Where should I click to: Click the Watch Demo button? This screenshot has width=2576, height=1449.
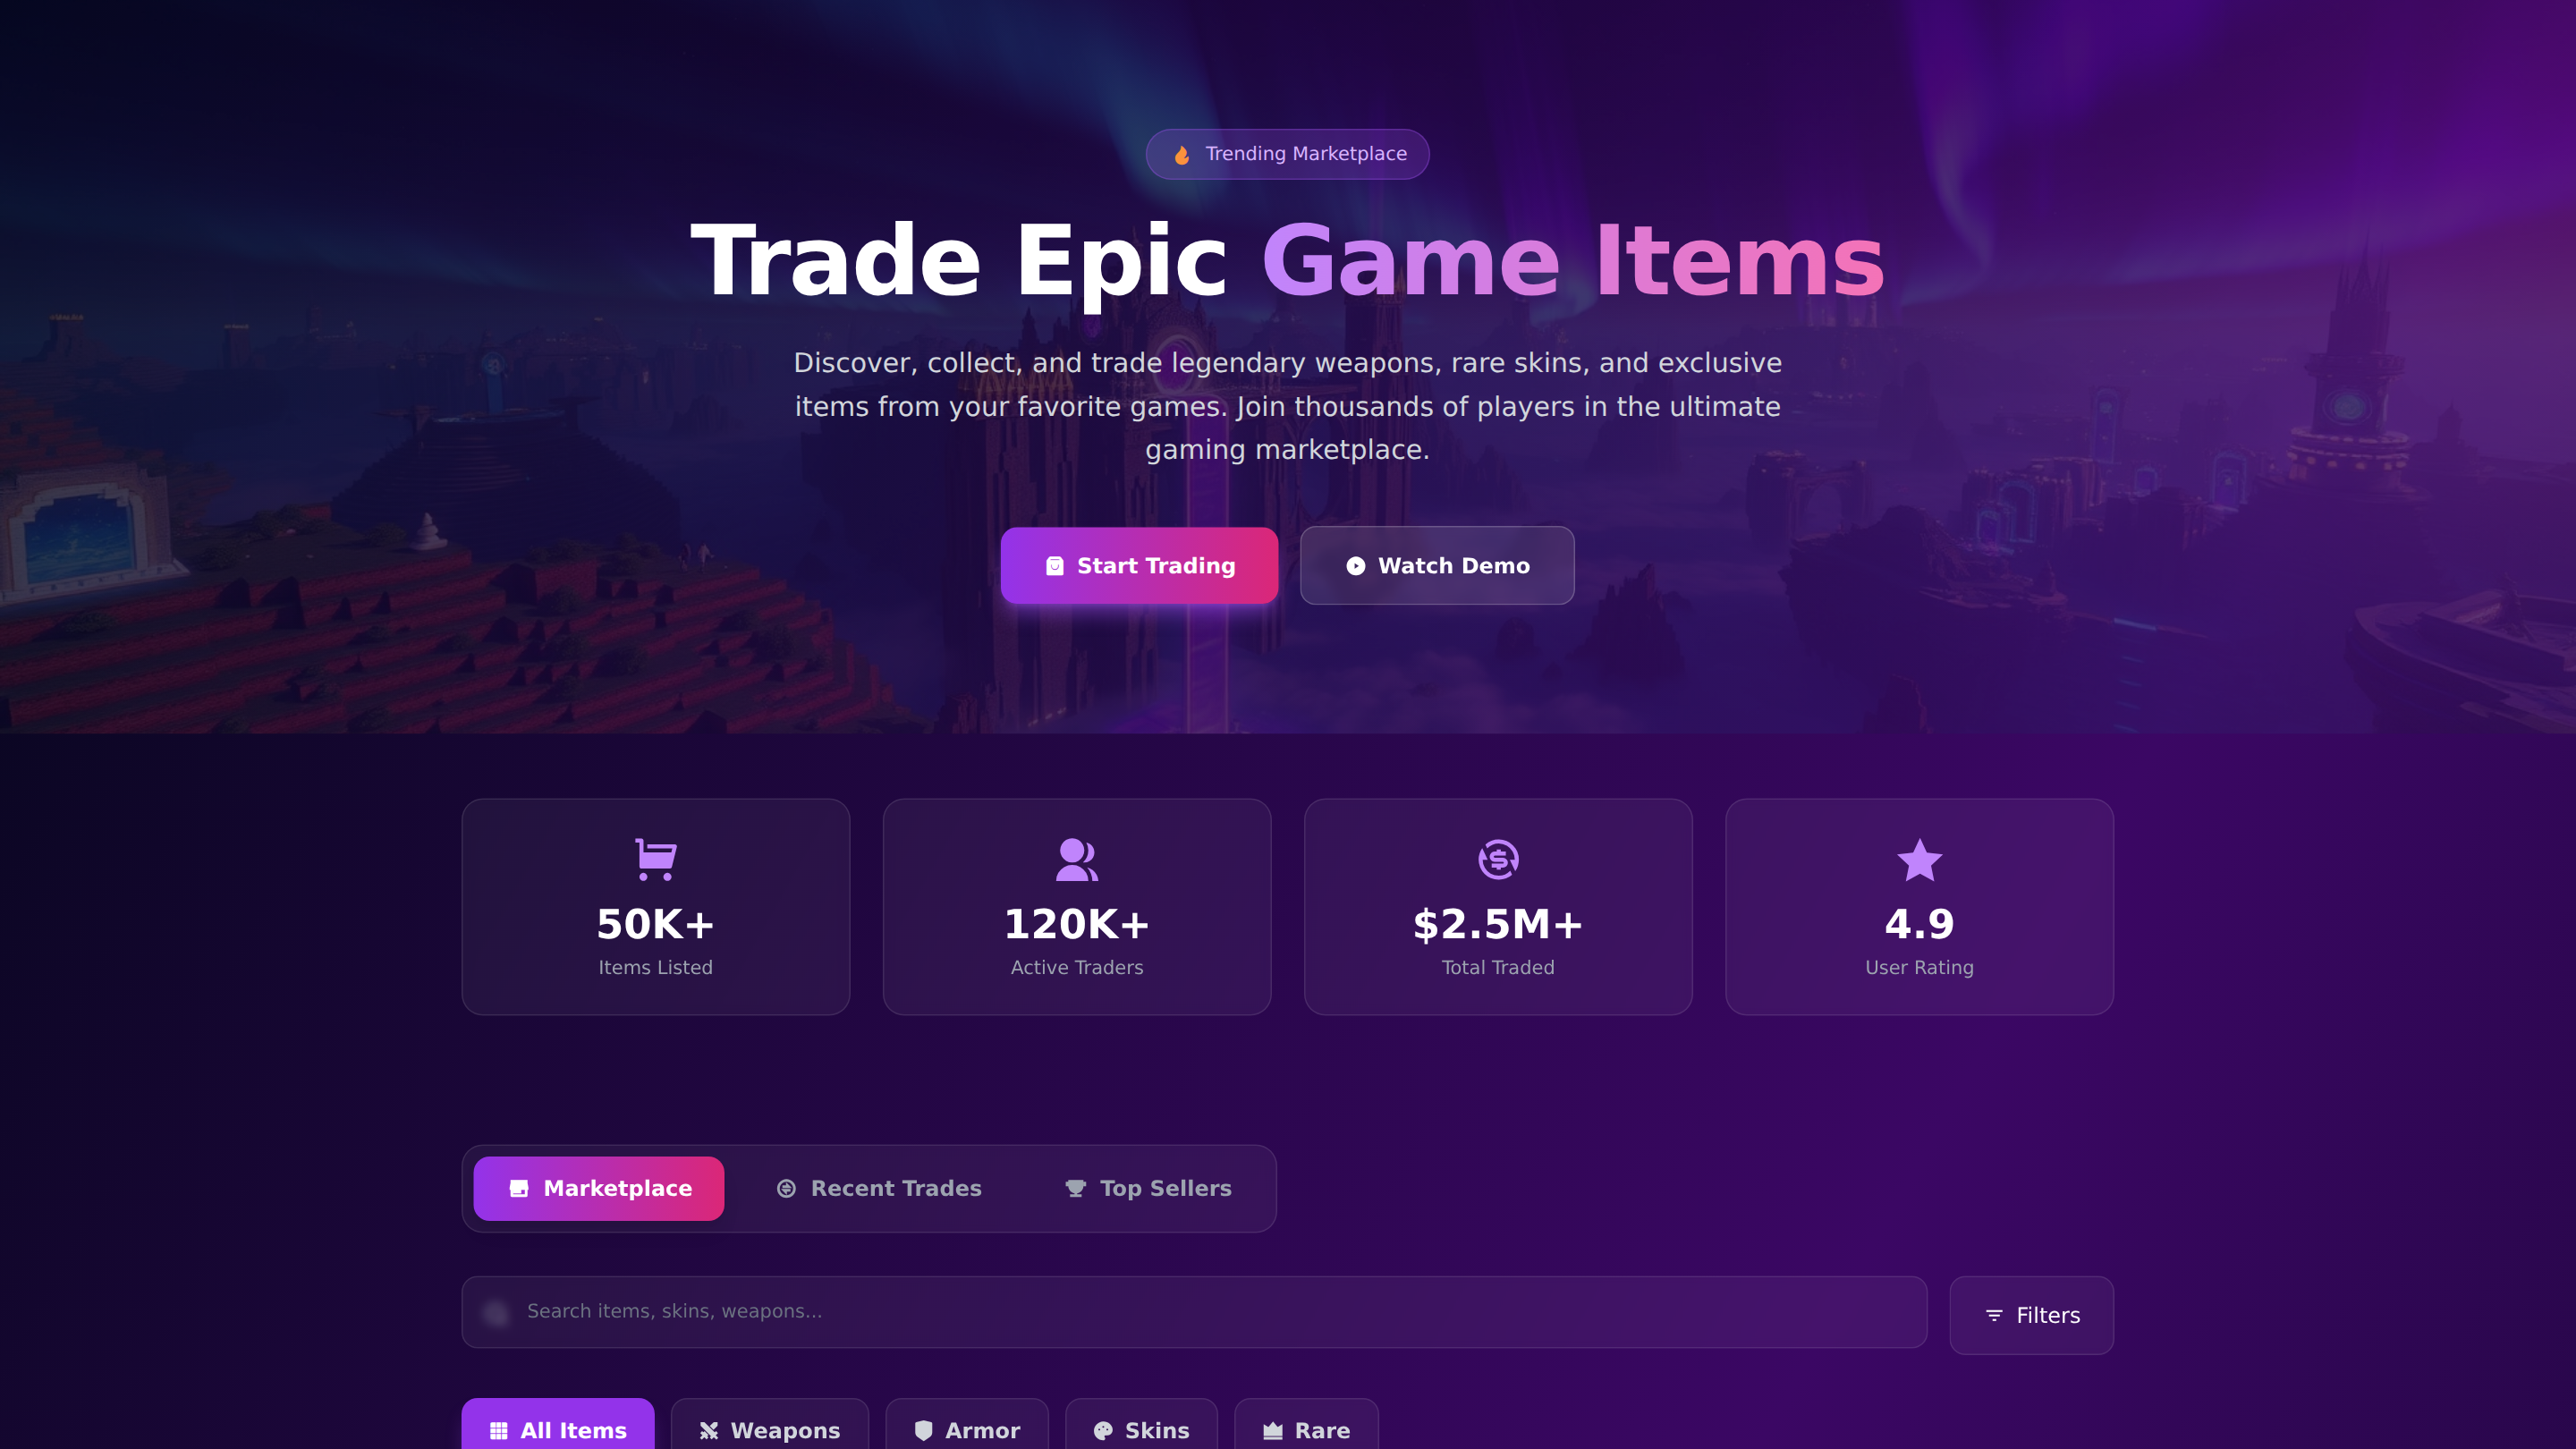pyautogui.click(x=1437, y=566)
